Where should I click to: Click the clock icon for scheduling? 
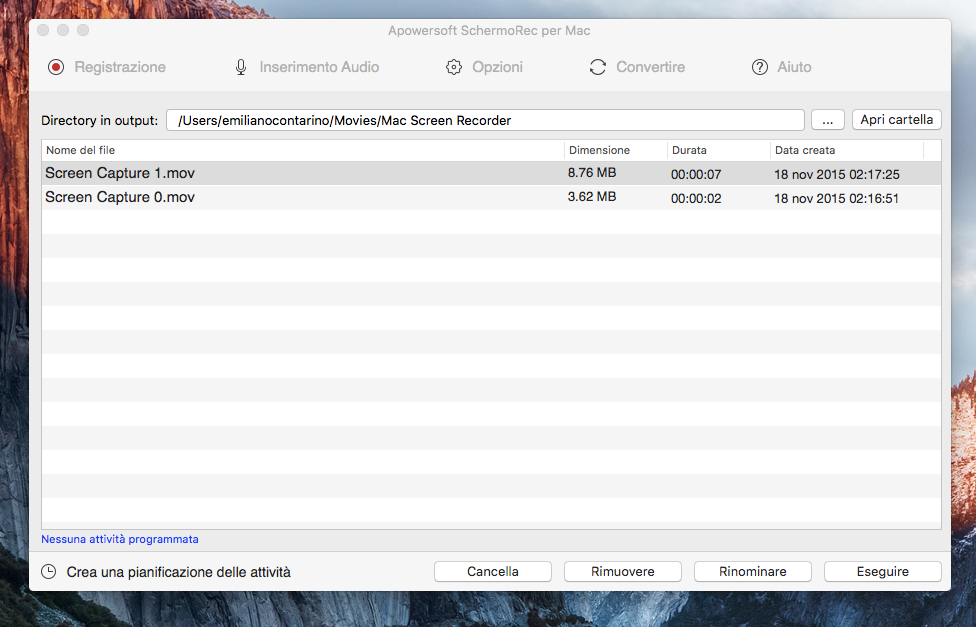click(49, 572)
